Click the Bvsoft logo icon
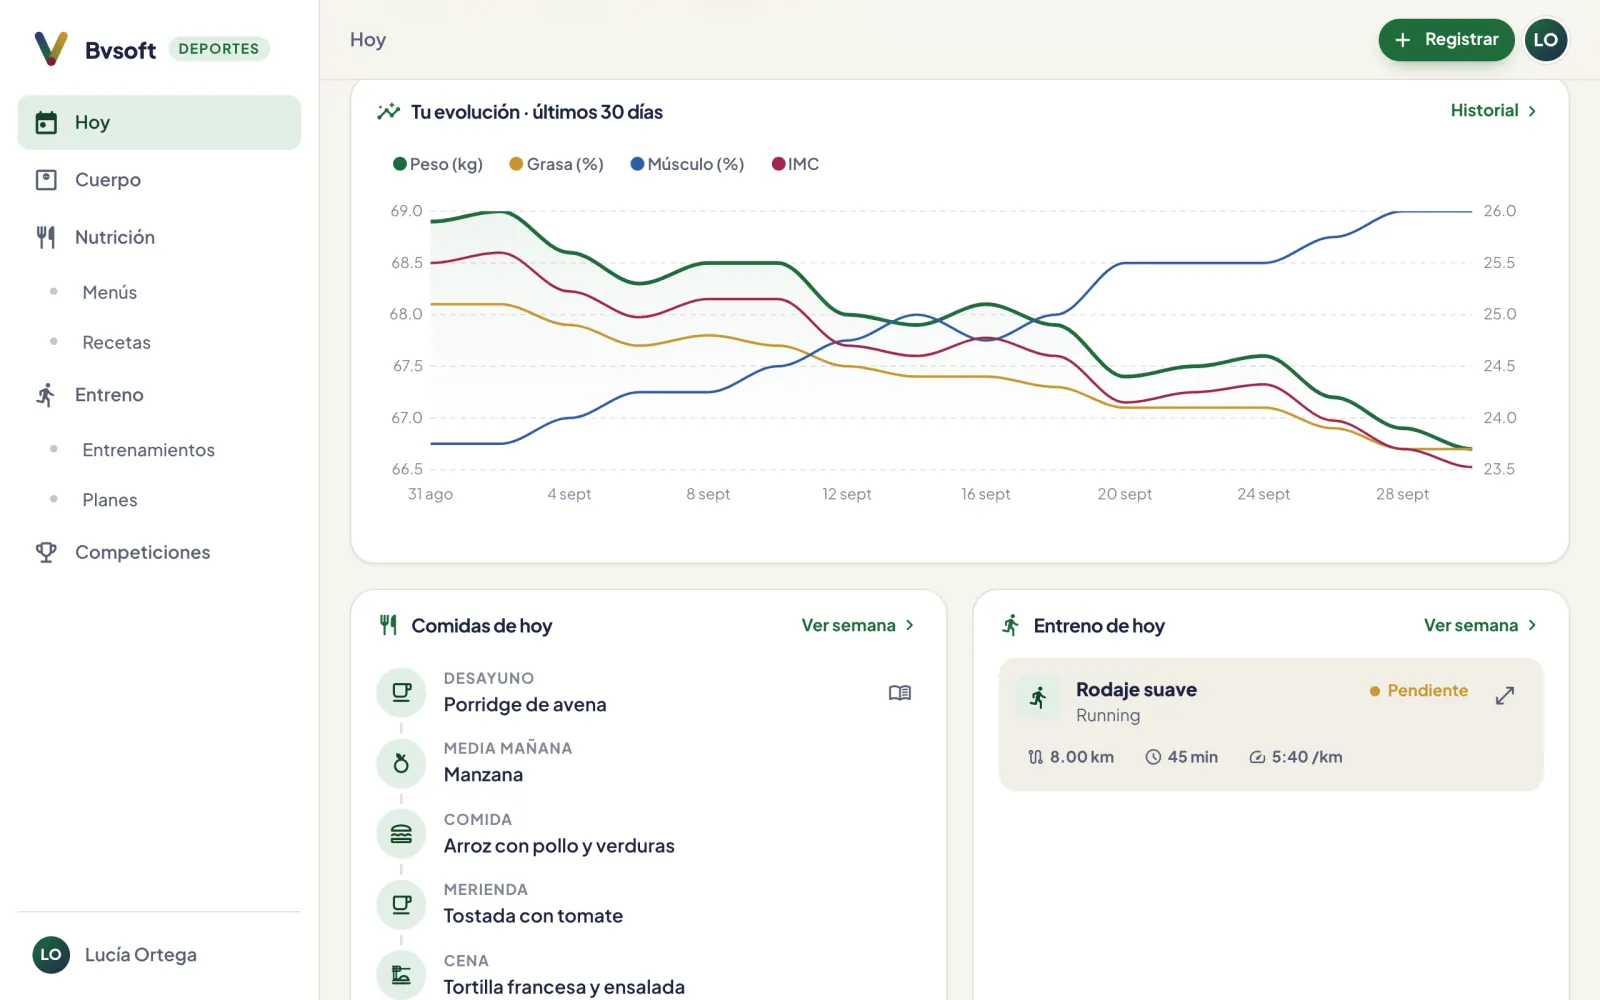Image resolution: width=1600 pixels, height=1000 pixels. 51,48
